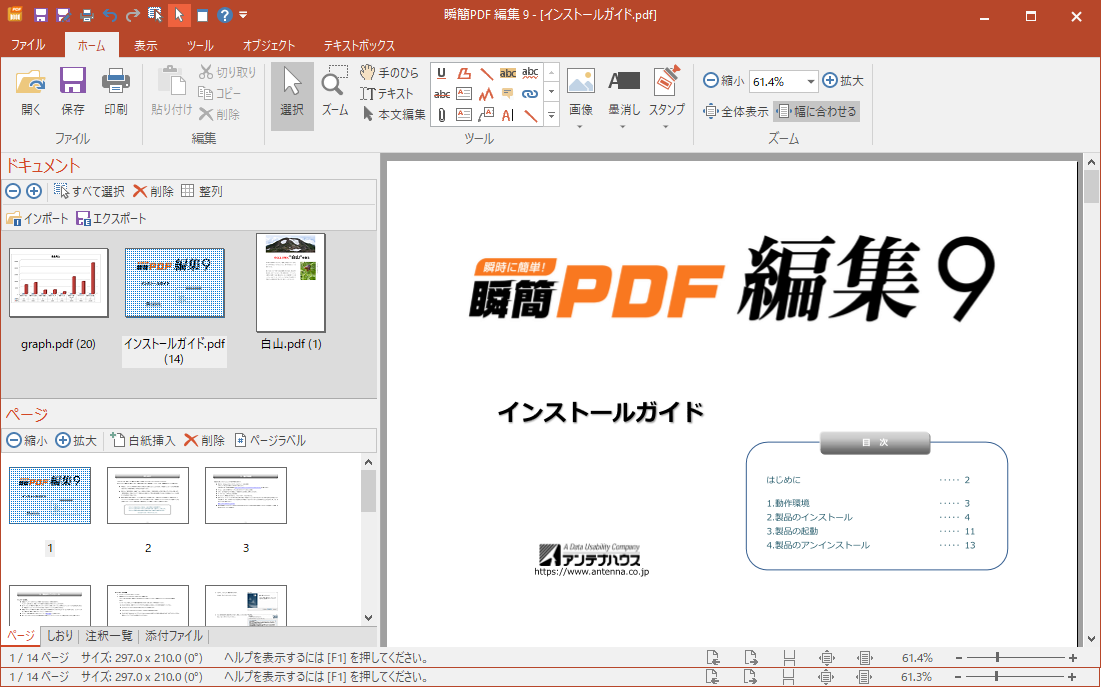1101x687 pixels.
Task: Click the エクスポート export button
Action: pyautogui.click(x=112, y=218)
